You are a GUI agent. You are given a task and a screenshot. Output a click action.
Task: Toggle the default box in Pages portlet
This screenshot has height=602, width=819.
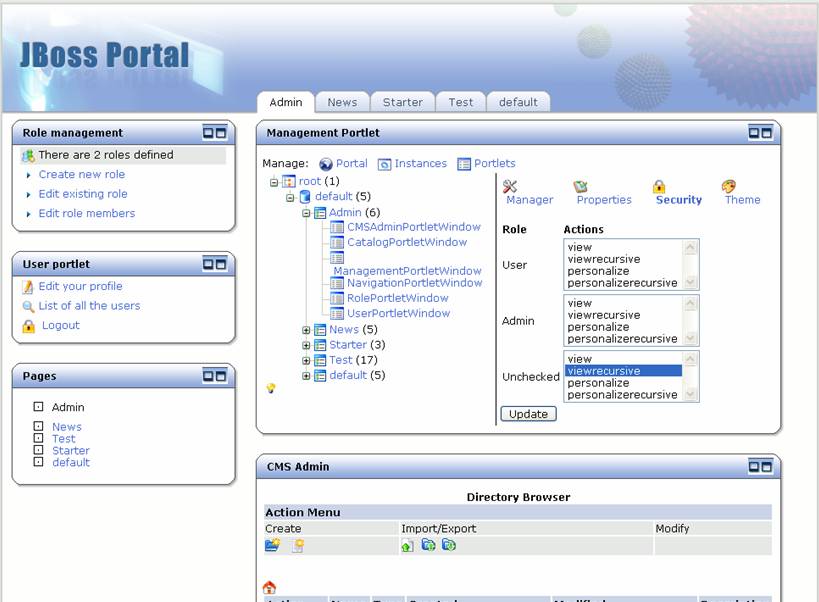click(38, 462)
